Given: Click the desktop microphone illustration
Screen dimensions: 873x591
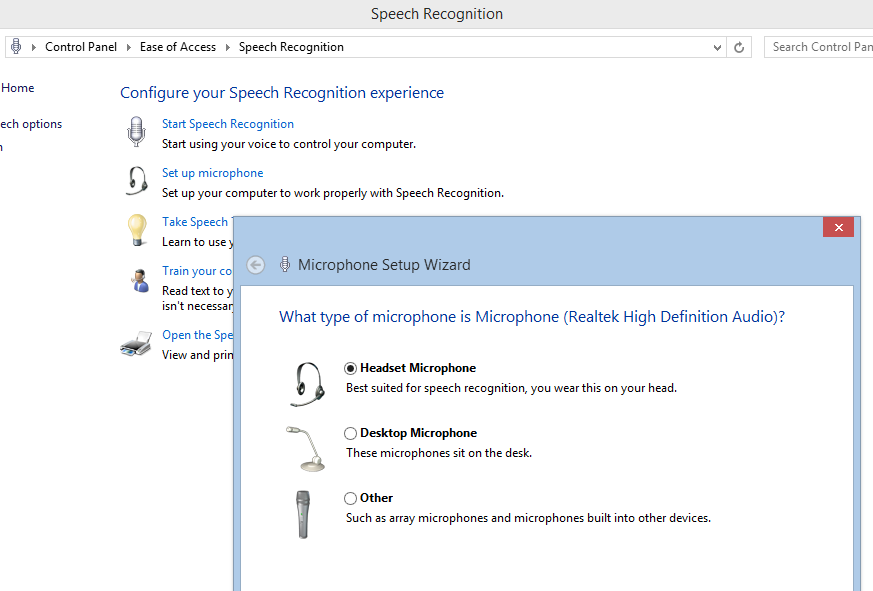Looking at the screenshot, I should [x=305, y=449].
